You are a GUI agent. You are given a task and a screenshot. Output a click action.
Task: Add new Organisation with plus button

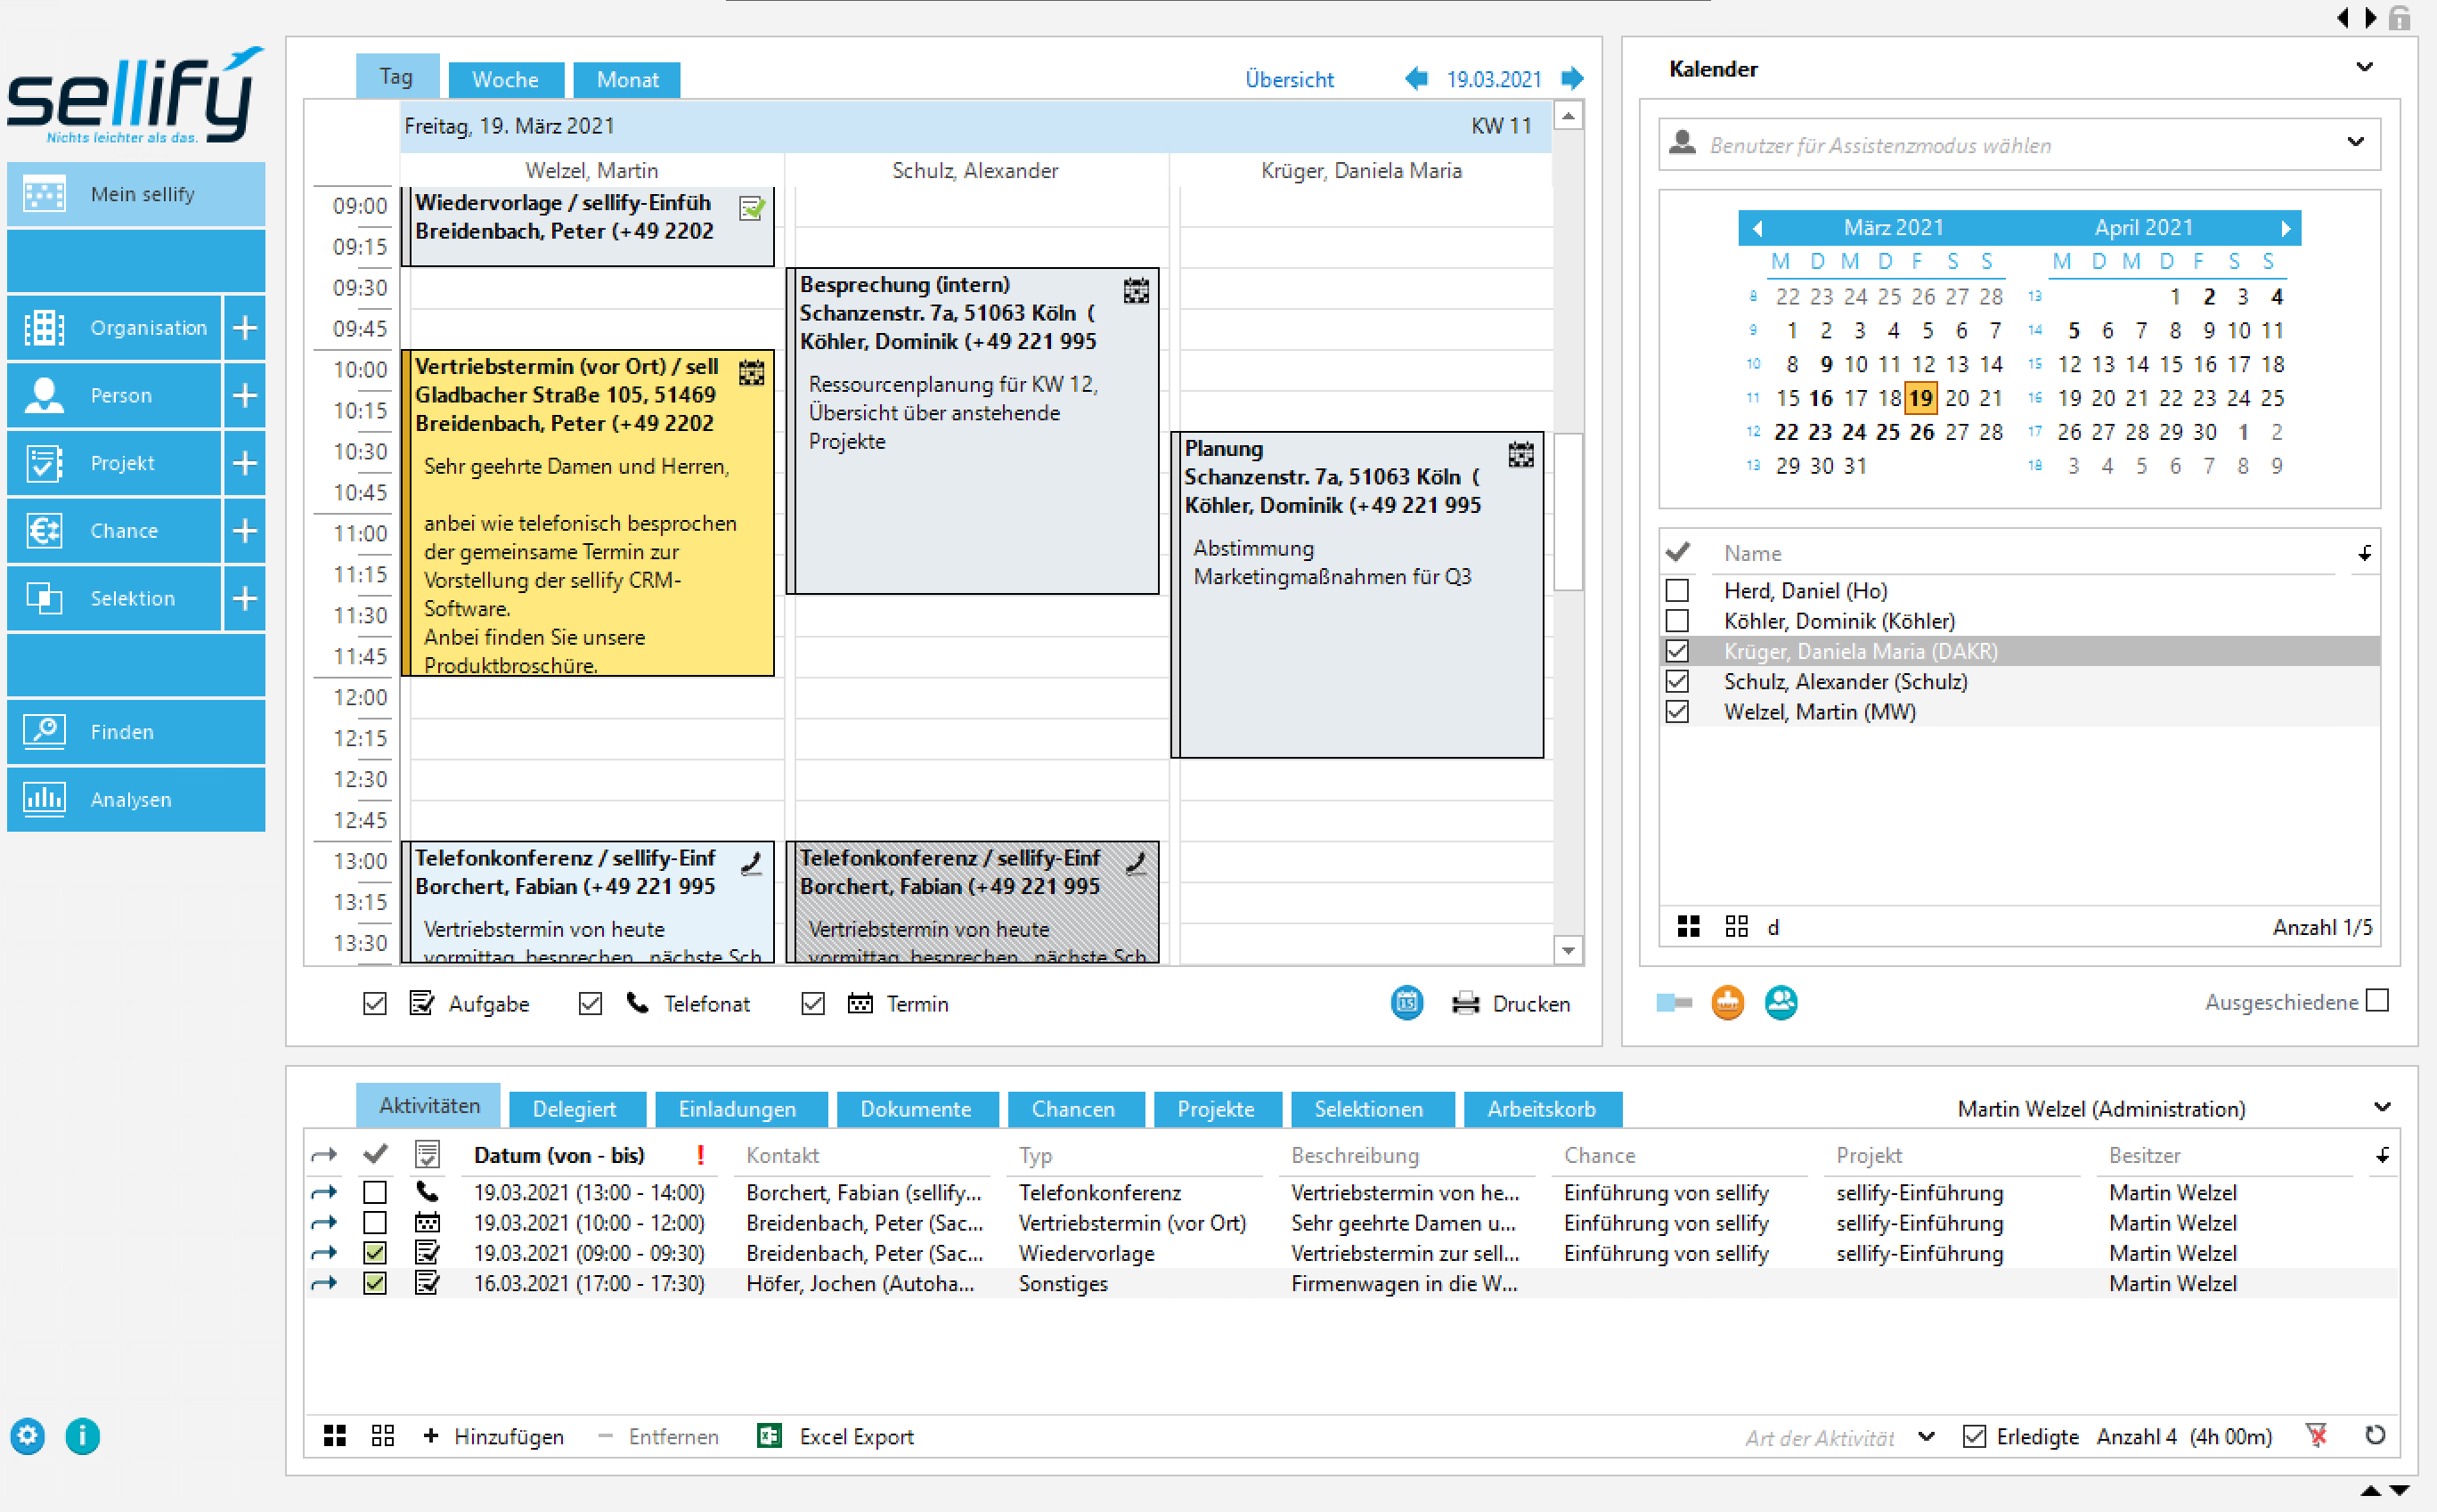(245, 327)
